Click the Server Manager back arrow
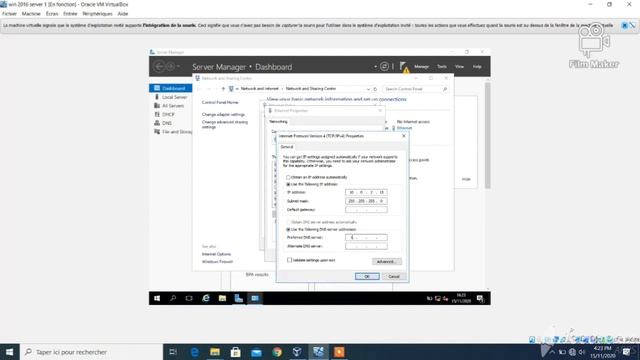This screenshot has height=360, width=640. coord(159,66)
